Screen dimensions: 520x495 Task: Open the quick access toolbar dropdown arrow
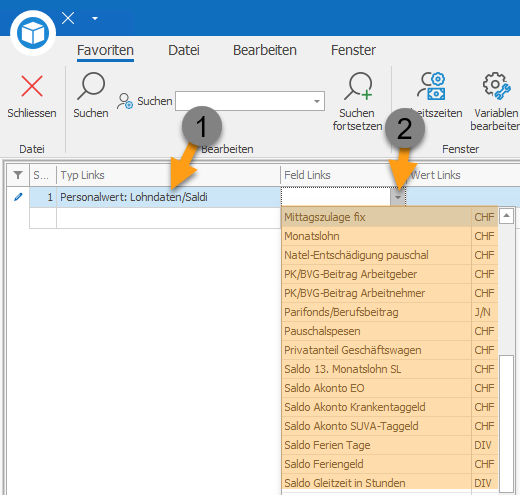tap(95, 18)
